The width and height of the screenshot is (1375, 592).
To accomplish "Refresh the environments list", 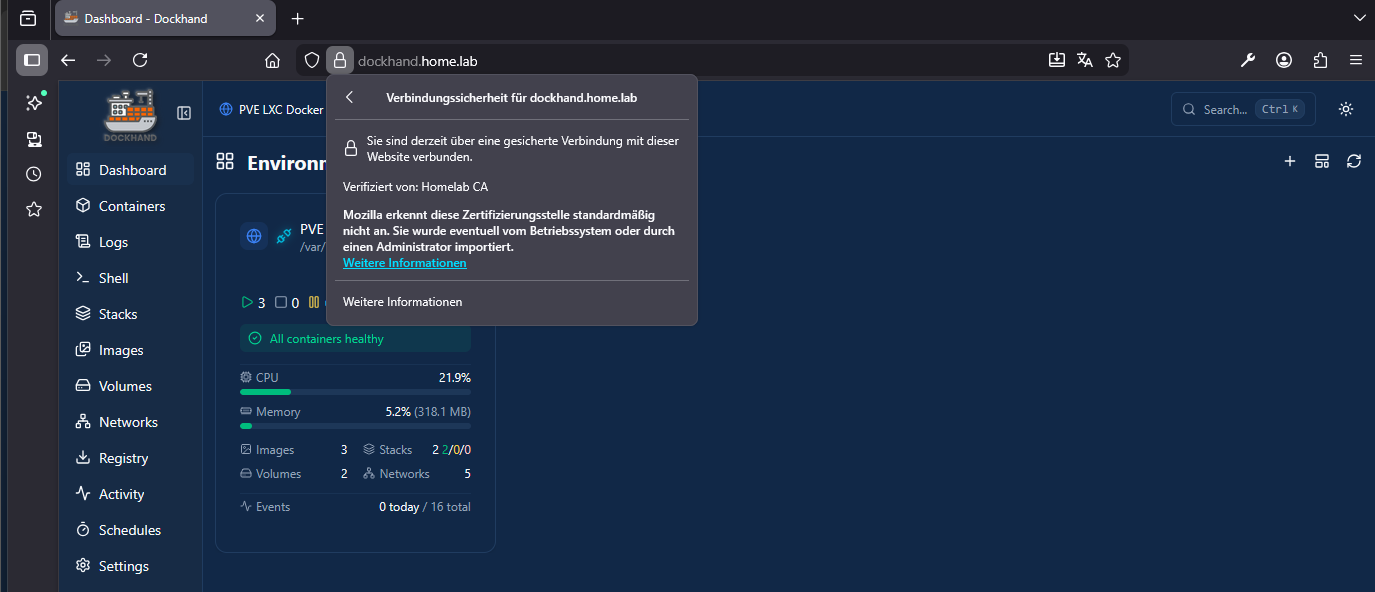I will point(1354,160).
